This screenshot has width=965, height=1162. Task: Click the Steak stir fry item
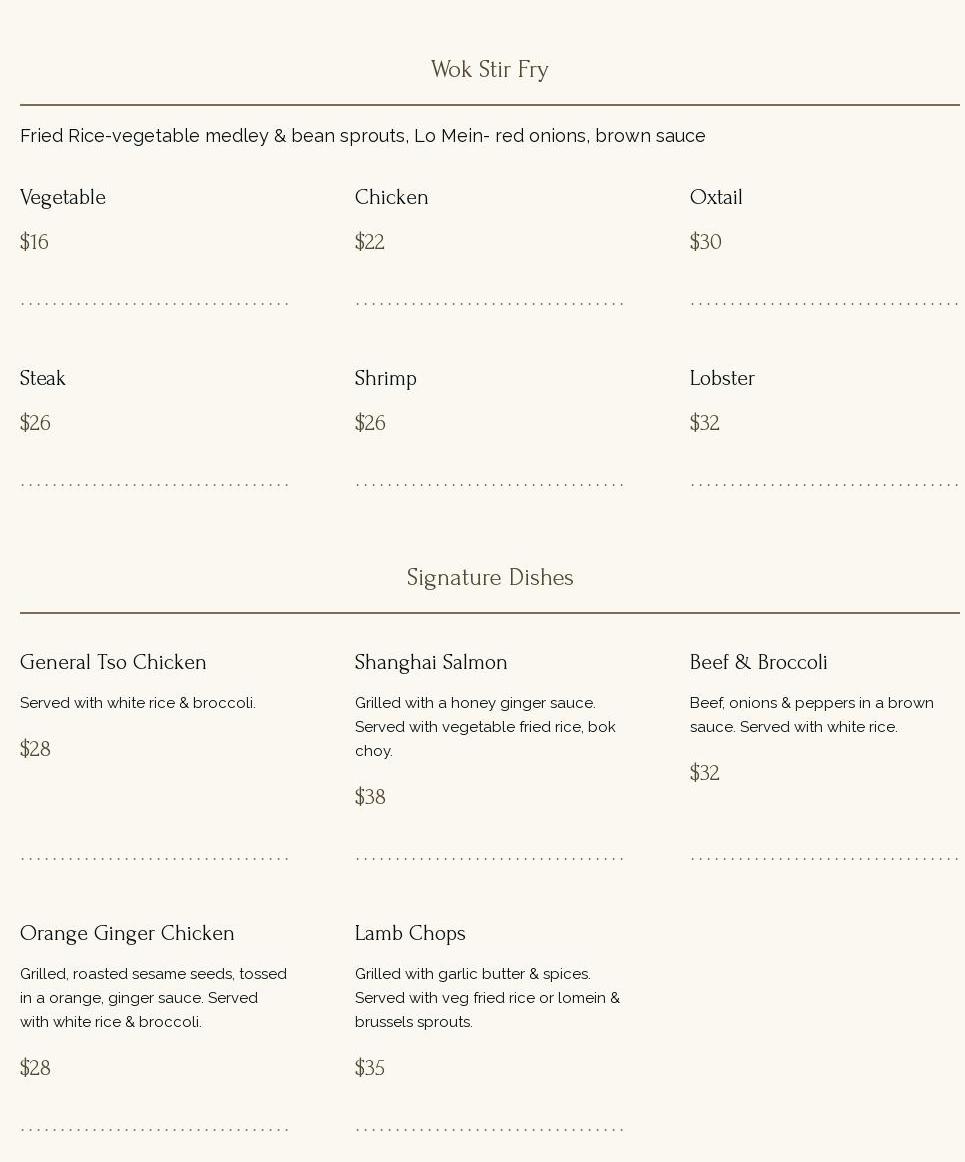[43, 379]
